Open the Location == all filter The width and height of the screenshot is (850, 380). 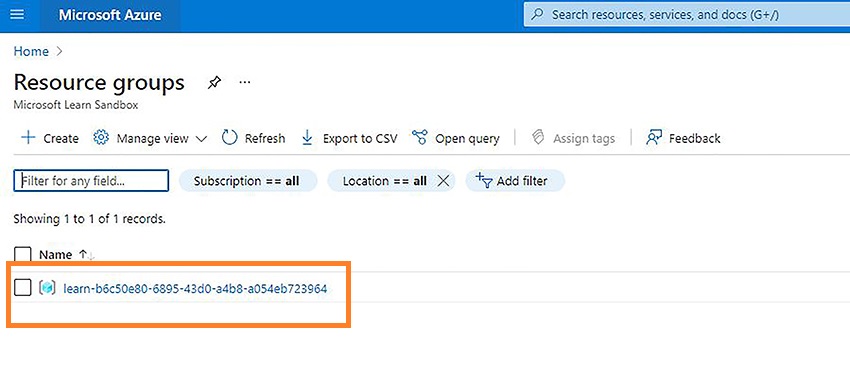(x=385, y=181)
